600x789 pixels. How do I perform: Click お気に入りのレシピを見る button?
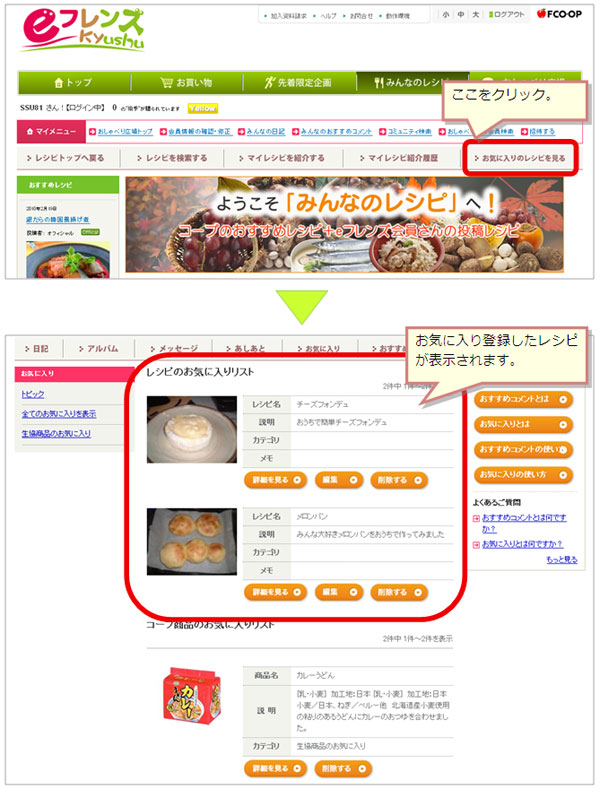520,158
